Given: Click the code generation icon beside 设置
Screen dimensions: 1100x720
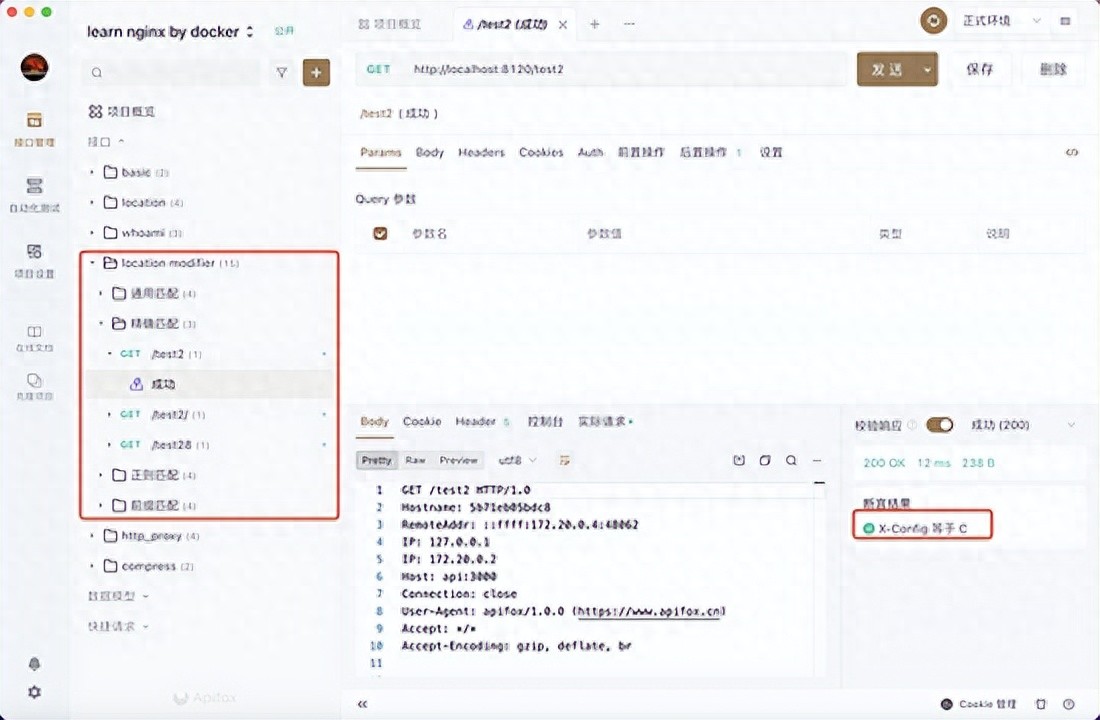Looking at the screenshot, I should 1071,152.
